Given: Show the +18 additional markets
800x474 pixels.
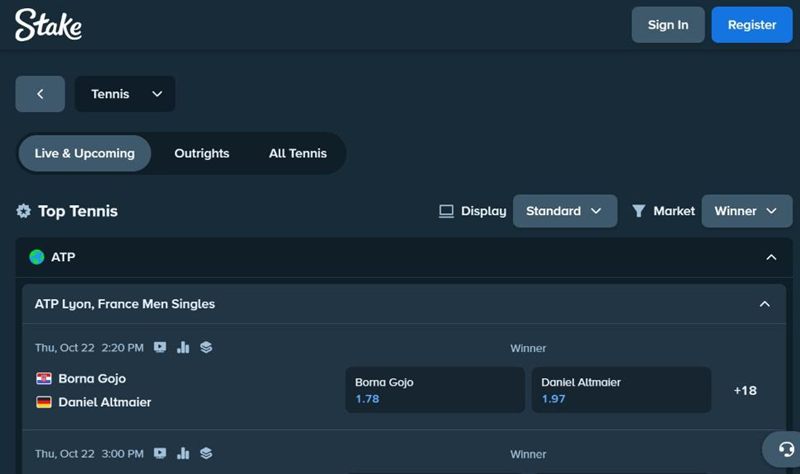Looking at the screenshot, I should click(745, 390).
